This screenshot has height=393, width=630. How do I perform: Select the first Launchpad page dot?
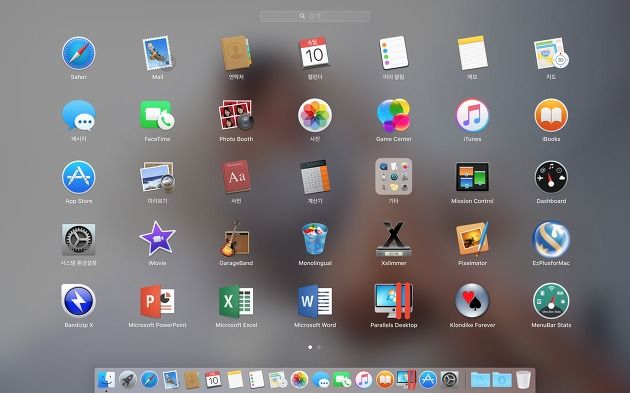pyautogui.click(x=310, y=347)
